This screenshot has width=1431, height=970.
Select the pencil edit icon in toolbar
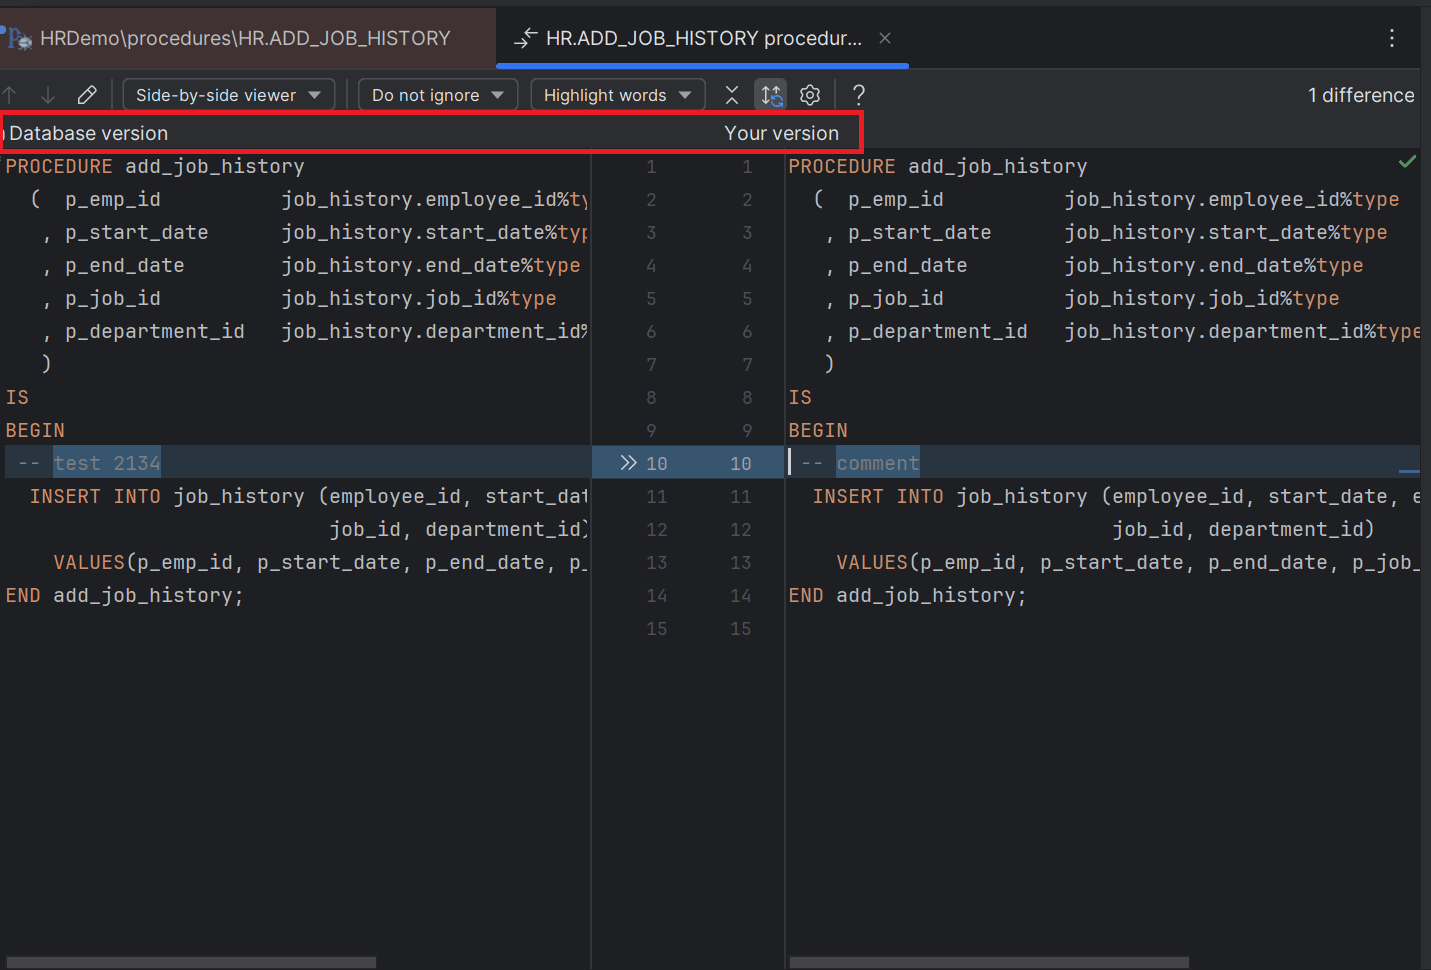coord(87,94)
